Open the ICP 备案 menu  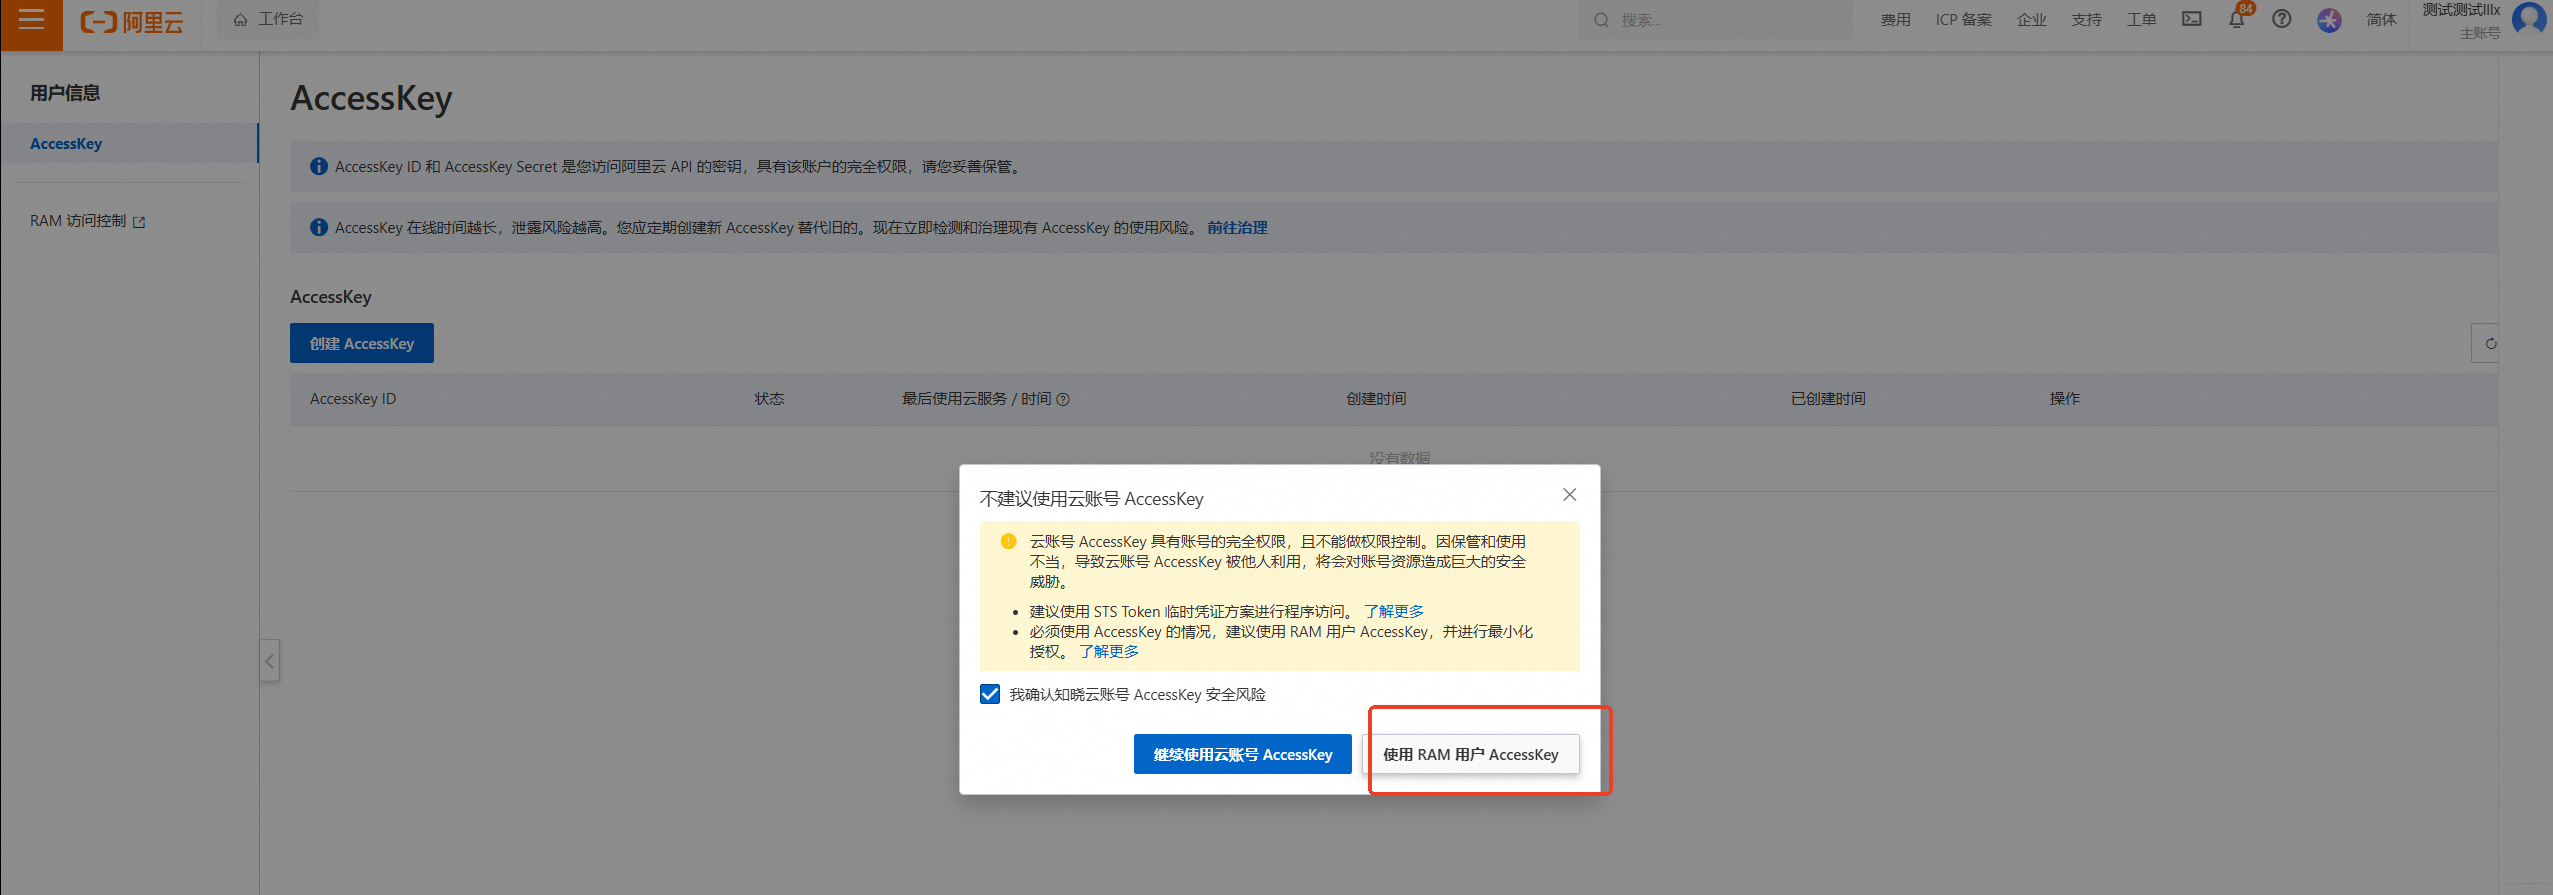[x=1963, y=20]
